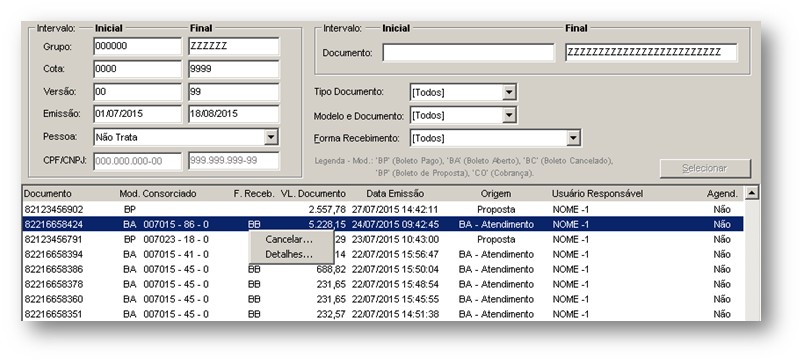
Task: Click consorciado 007023 - 18 - 0
Action: pyautogui.click(x=176, y=239)
